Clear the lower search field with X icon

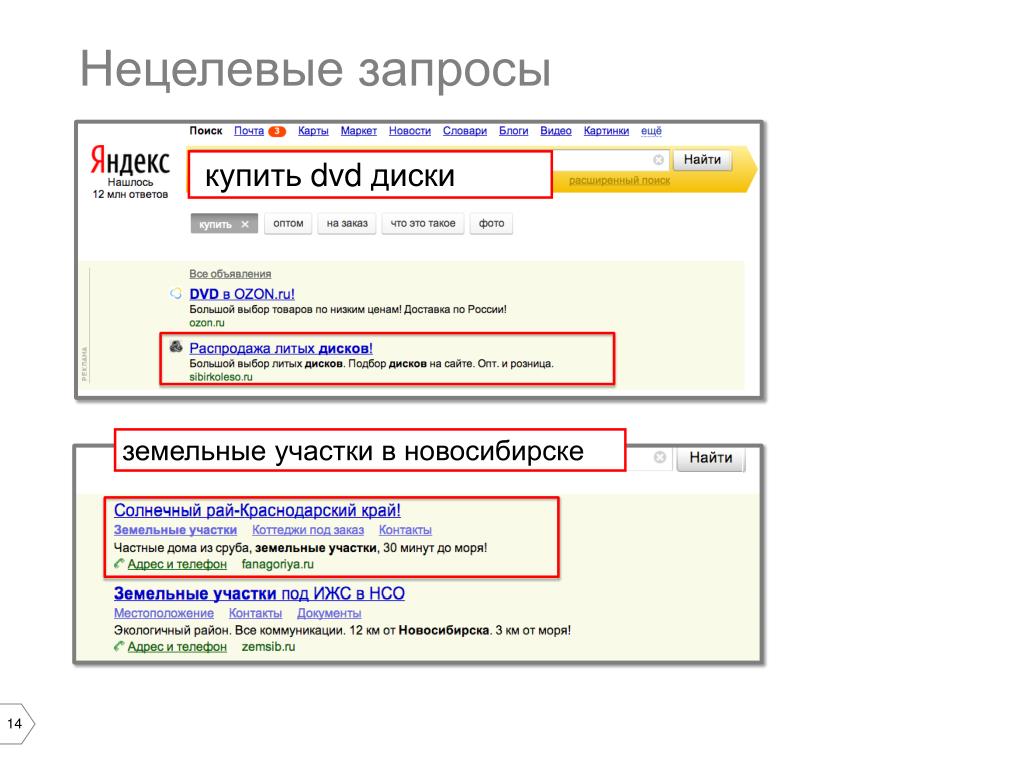[x=660, y=457]
